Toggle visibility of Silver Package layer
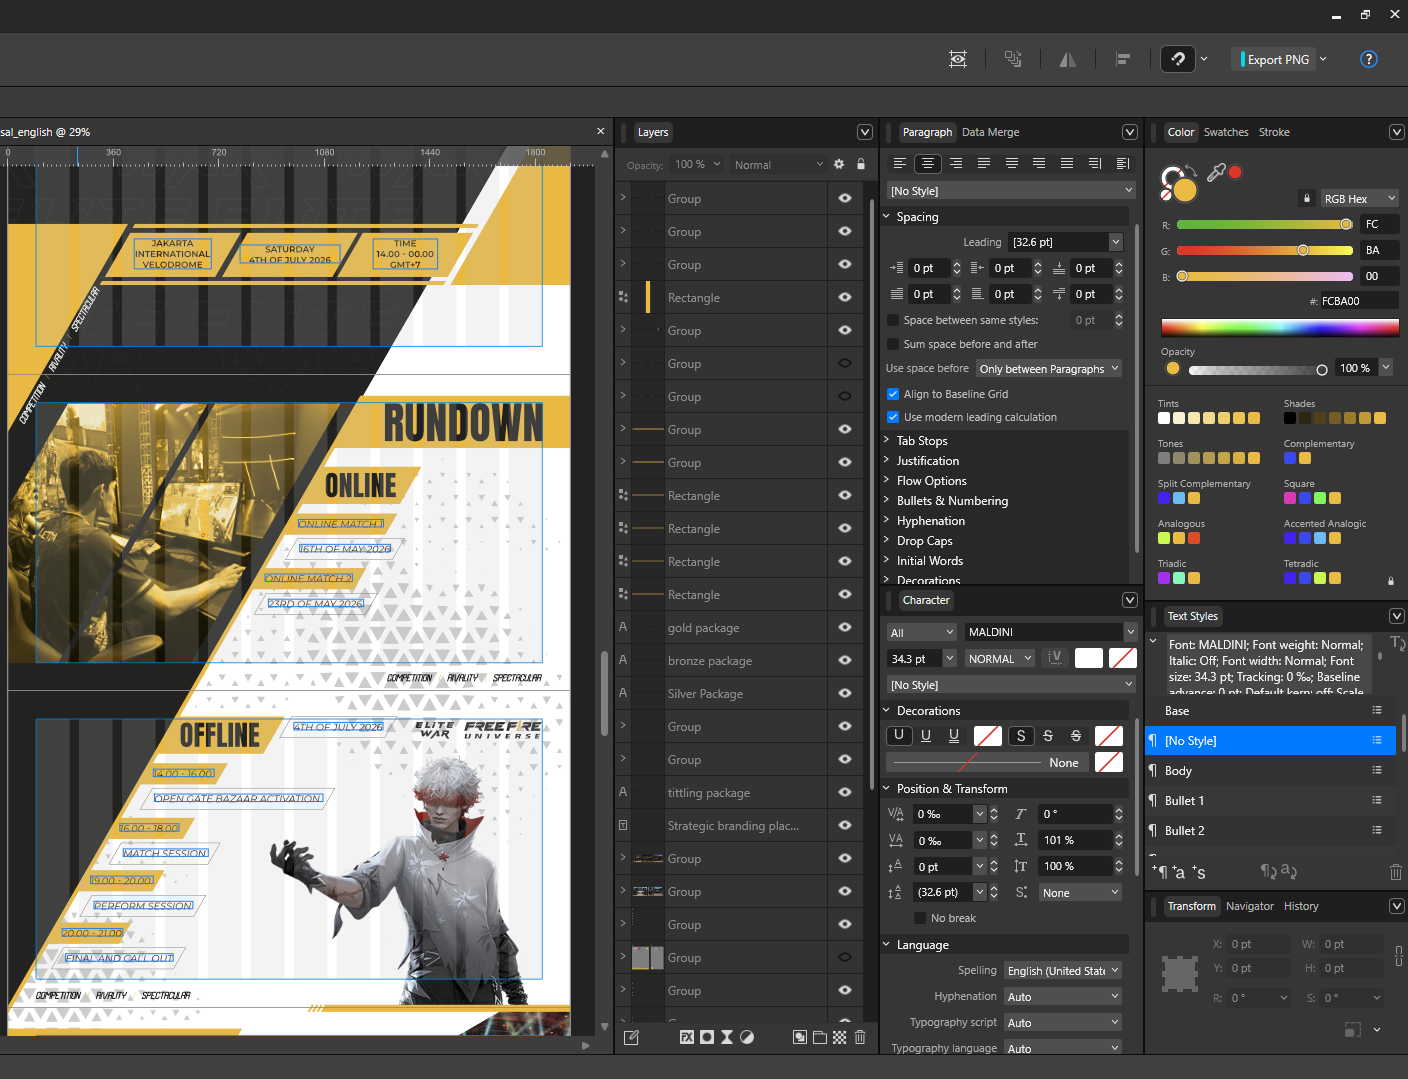1408x1079 pixels. tap(845, 693)
